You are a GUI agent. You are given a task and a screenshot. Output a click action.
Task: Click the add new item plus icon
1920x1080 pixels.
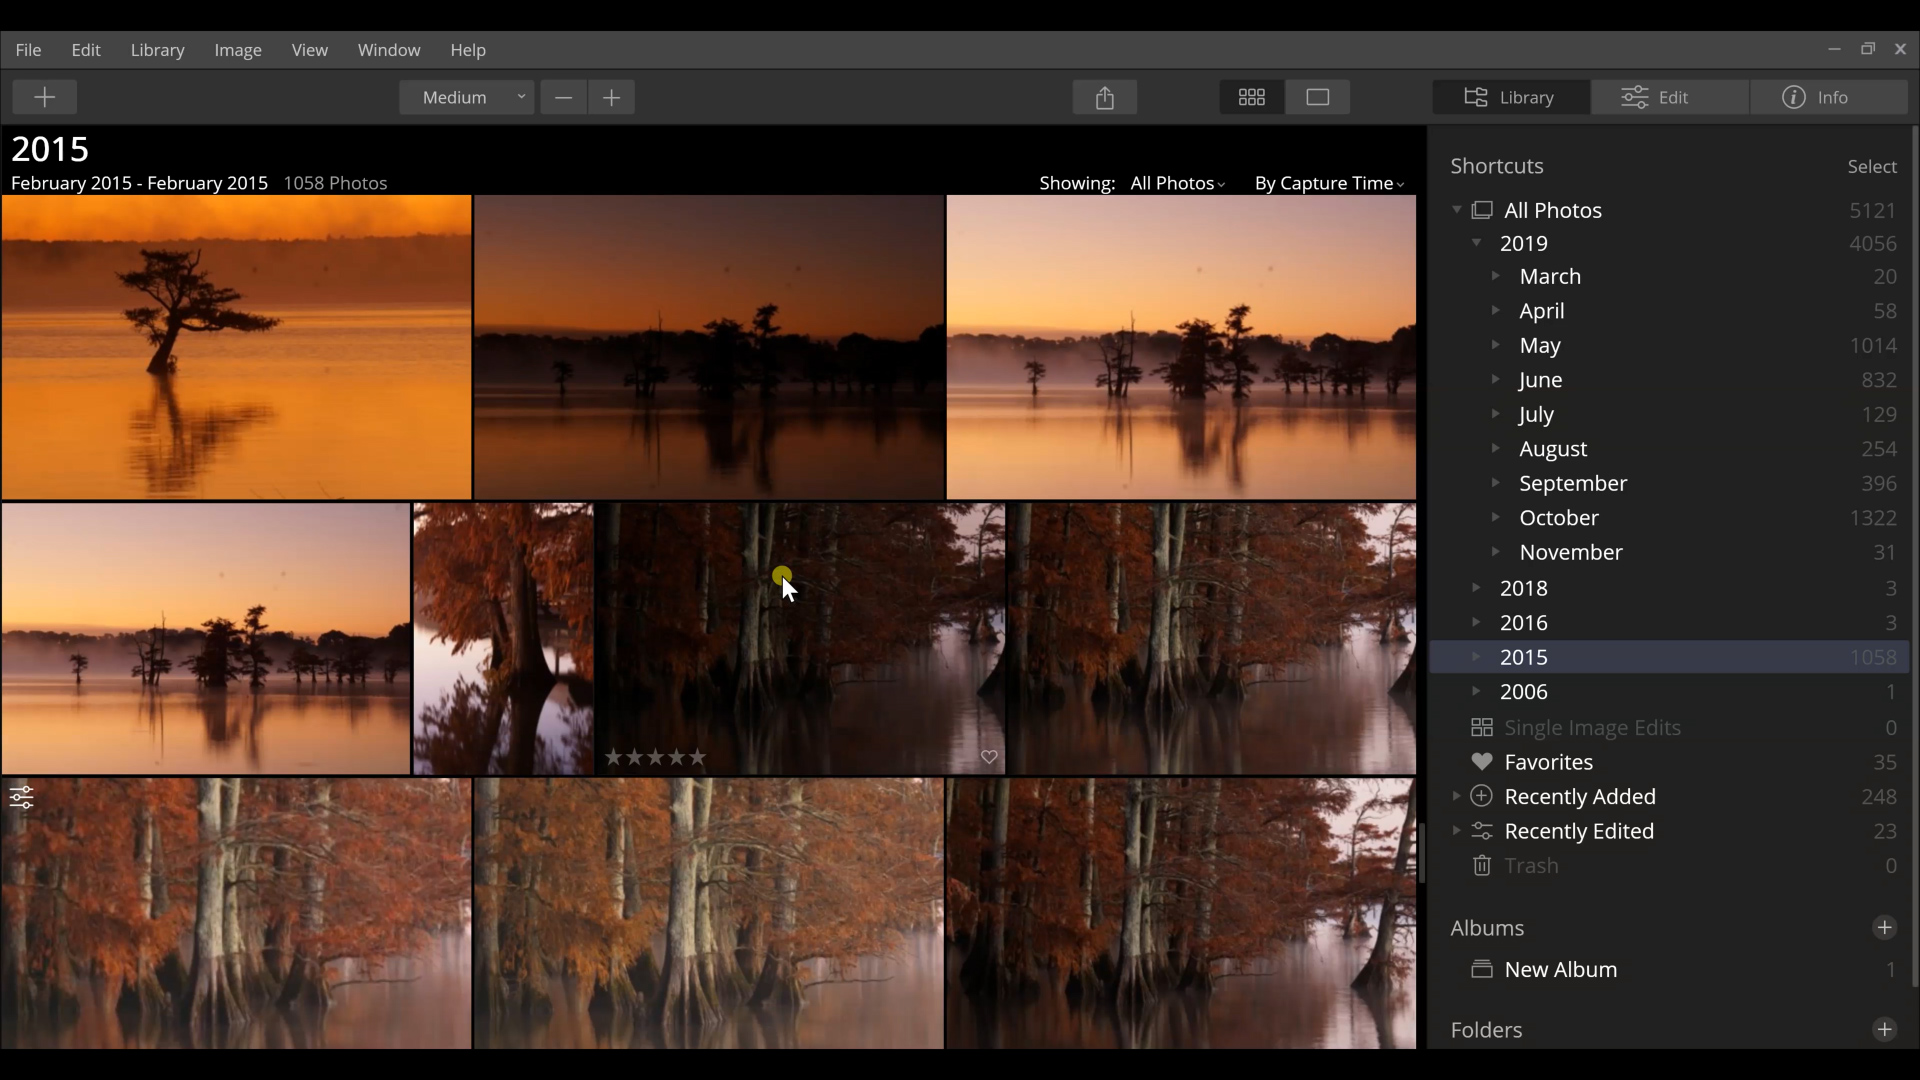pyautogui.click(x=44, y=96)
